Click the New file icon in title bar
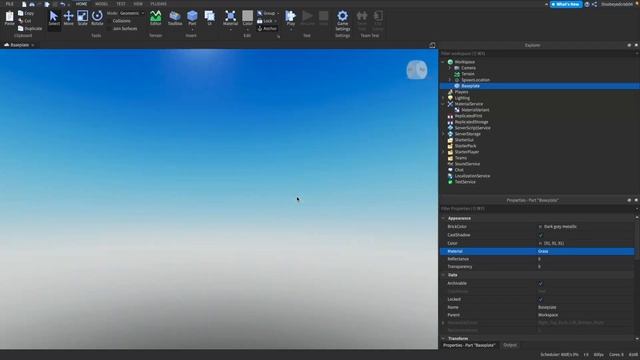The image size is (640, 360). tap(24, 4)
